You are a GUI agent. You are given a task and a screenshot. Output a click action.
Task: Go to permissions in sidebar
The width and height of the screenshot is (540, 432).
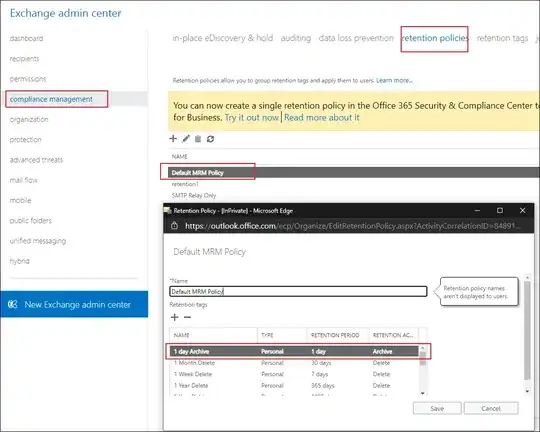tap(28, 79)
